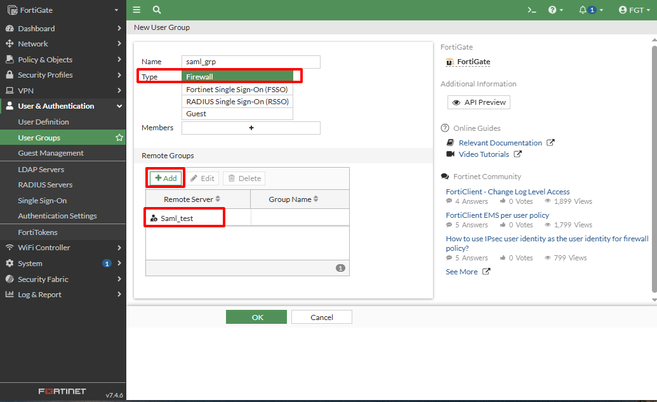Select the Saml_test remote server row
Screen dimensions: 657x402
coord(247,218)
